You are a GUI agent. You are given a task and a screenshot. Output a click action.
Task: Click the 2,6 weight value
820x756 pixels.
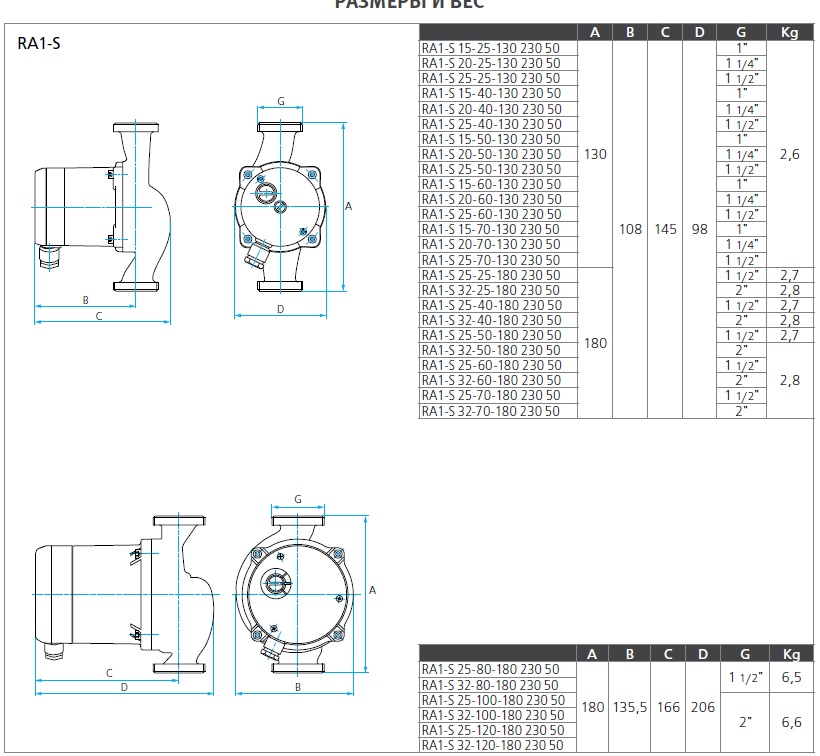point(790,154)
